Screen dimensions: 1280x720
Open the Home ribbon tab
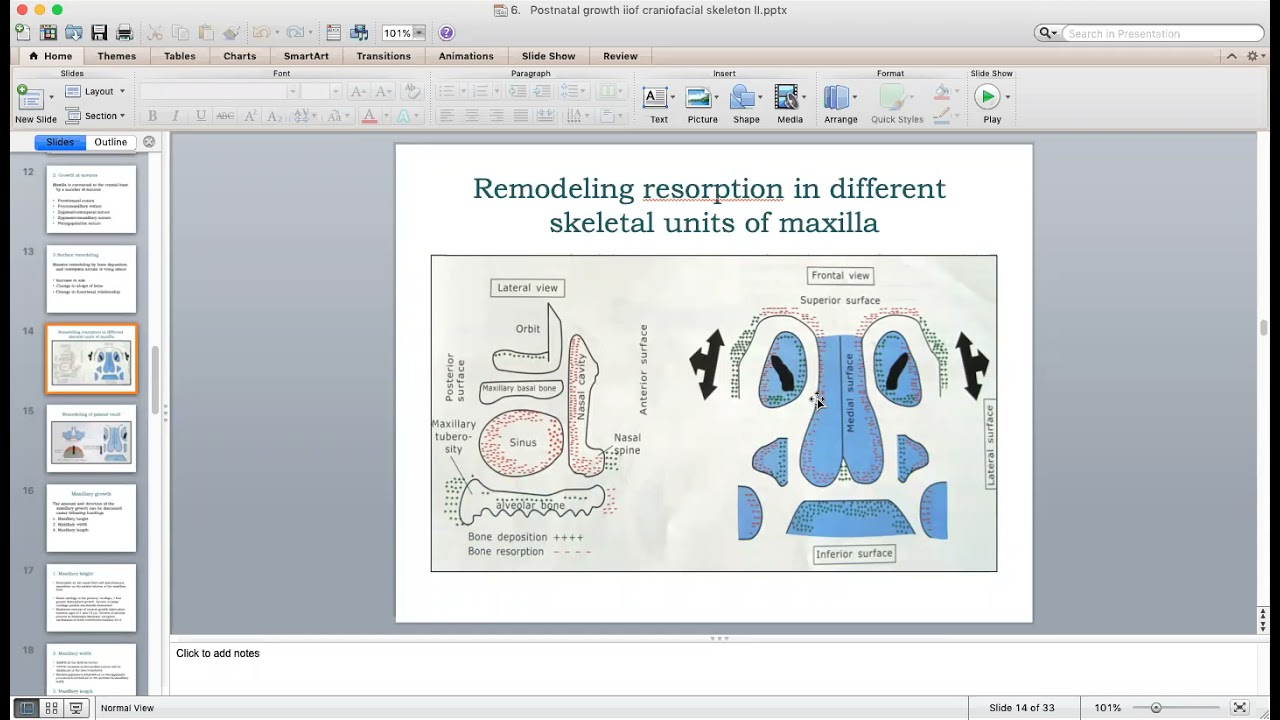point(50,56)
